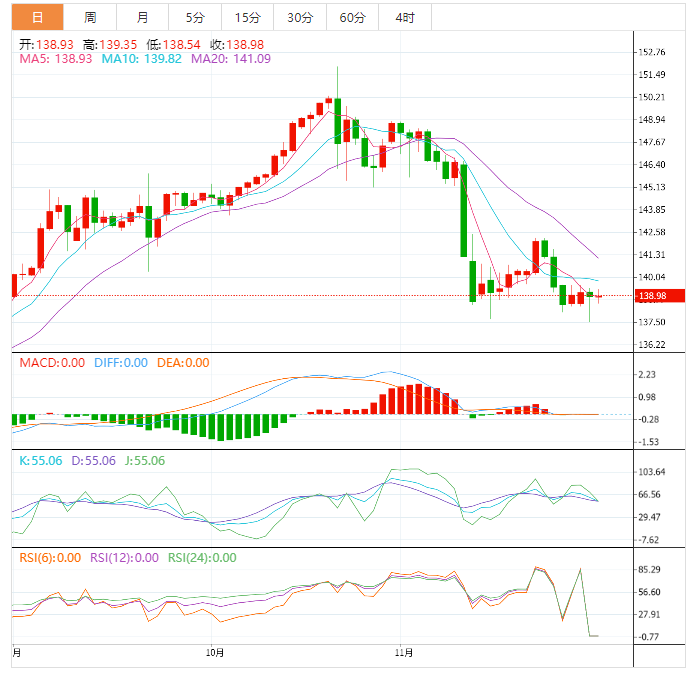Click the 85.29 RSI axis value
Screen dimensions: 693x678
[x=649, y=570]
